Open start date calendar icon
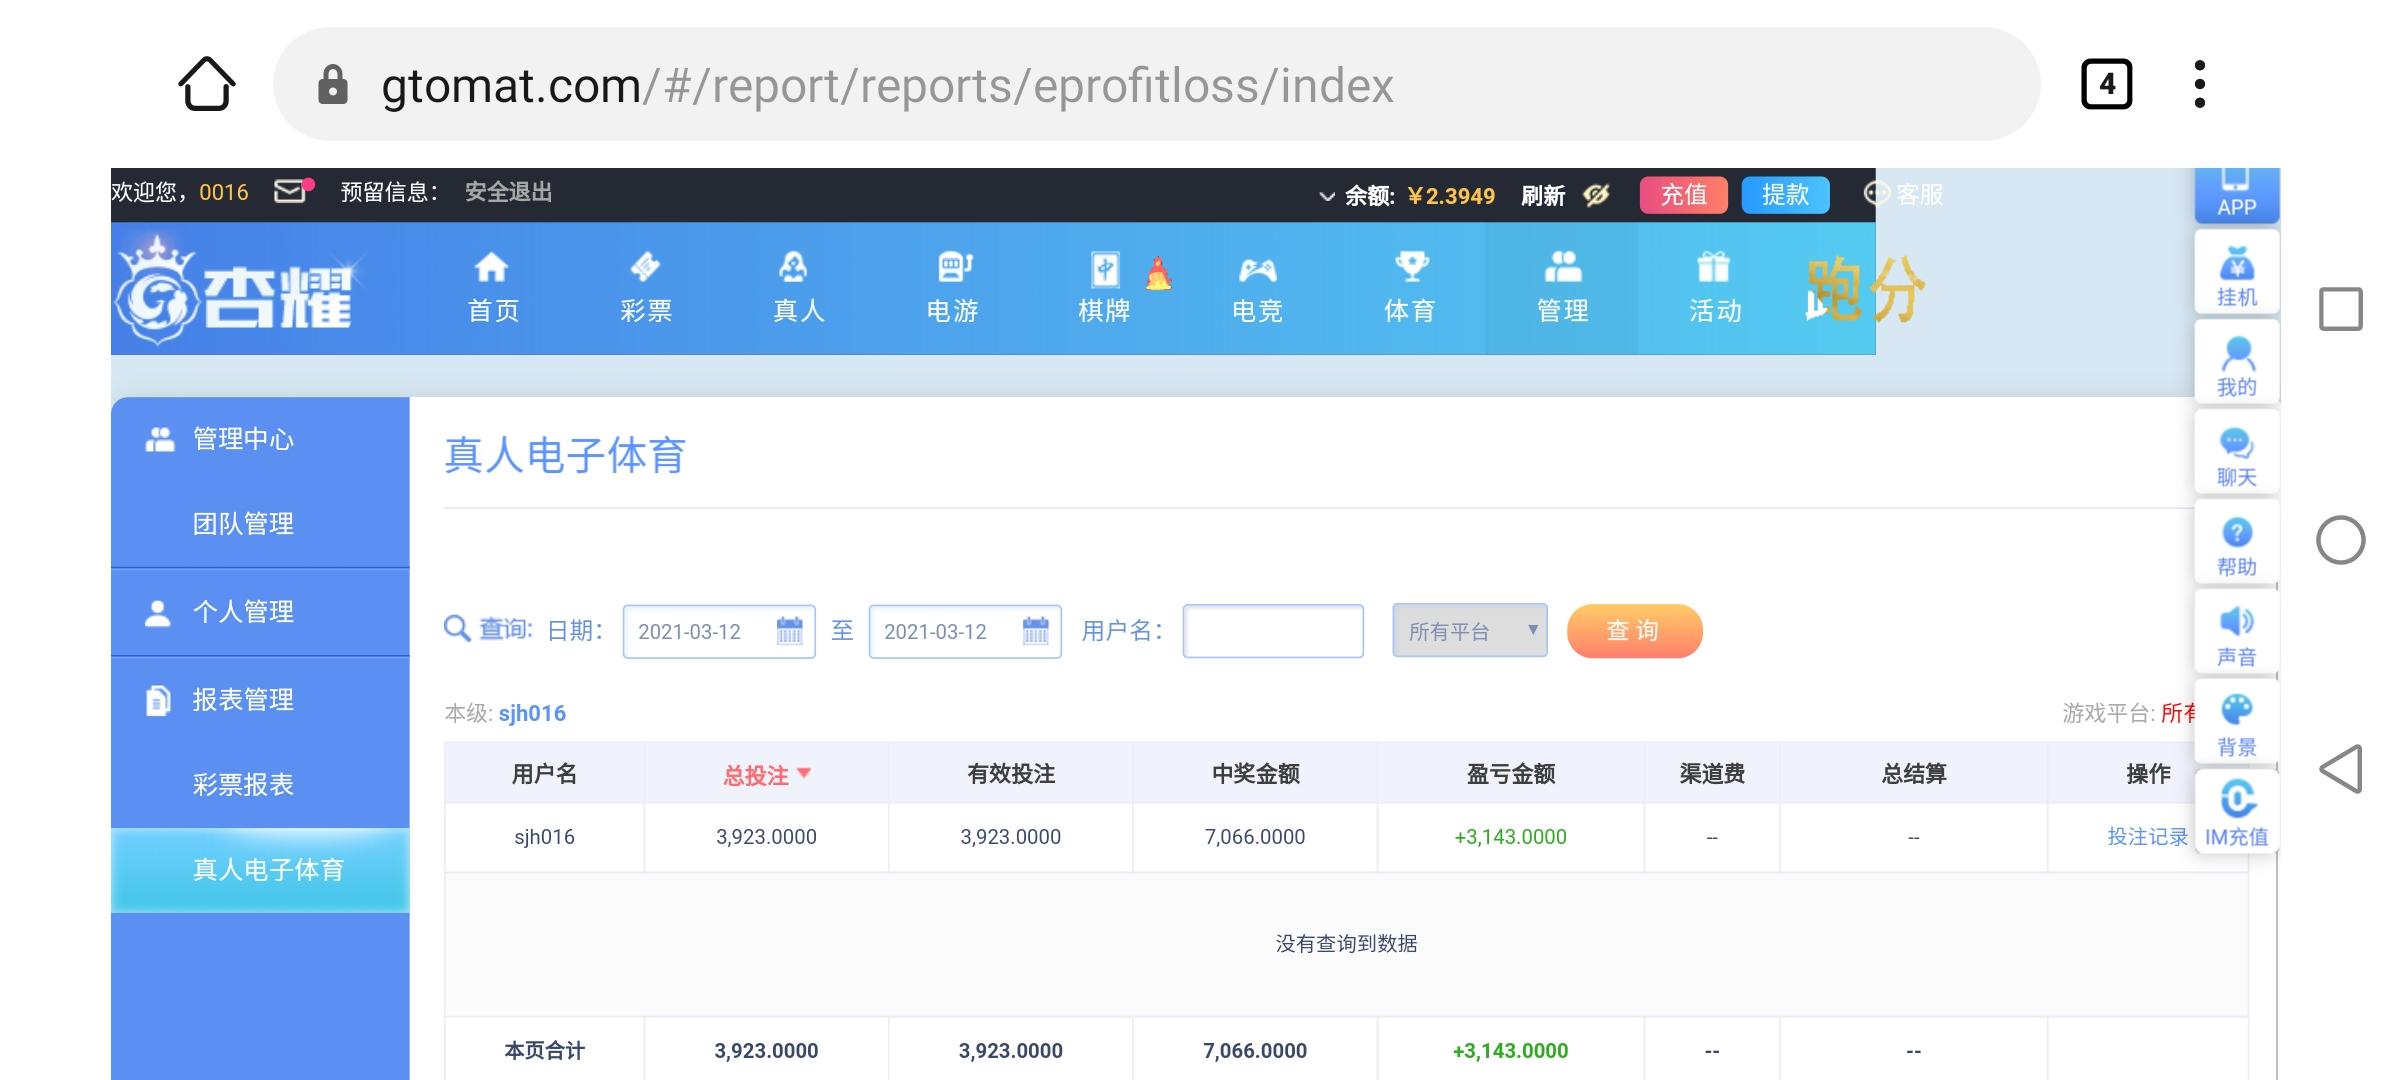The image size is (2400, 1080). point(789,630)
